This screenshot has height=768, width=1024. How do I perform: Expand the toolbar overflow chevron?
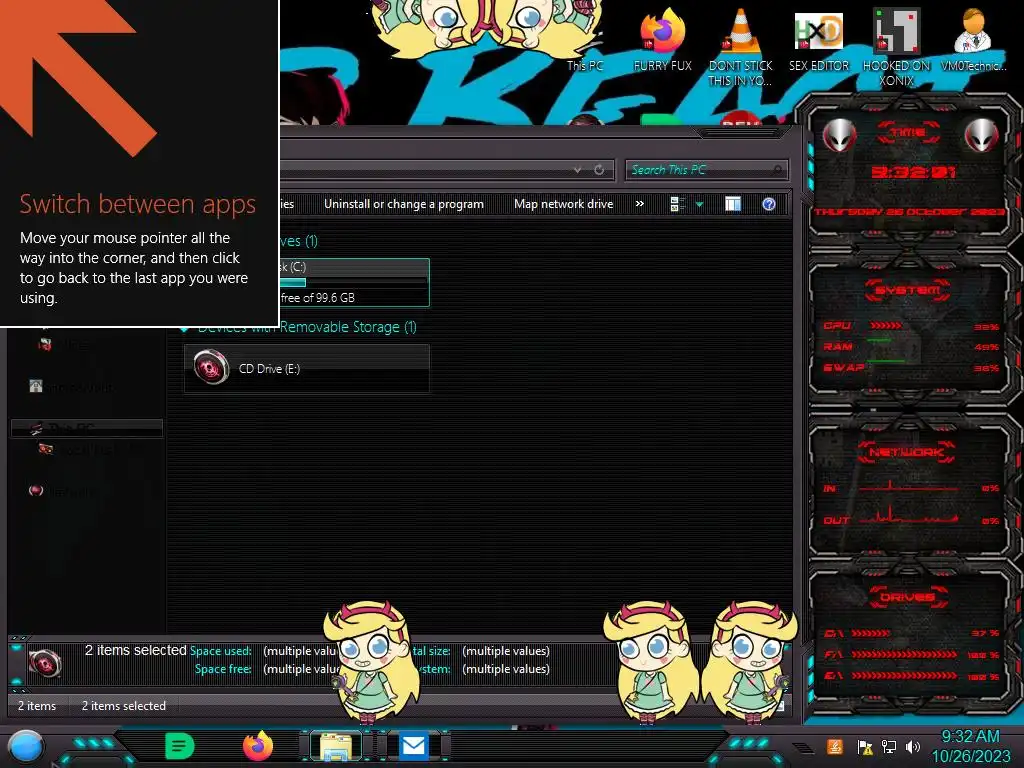click(x=640, y=204)
